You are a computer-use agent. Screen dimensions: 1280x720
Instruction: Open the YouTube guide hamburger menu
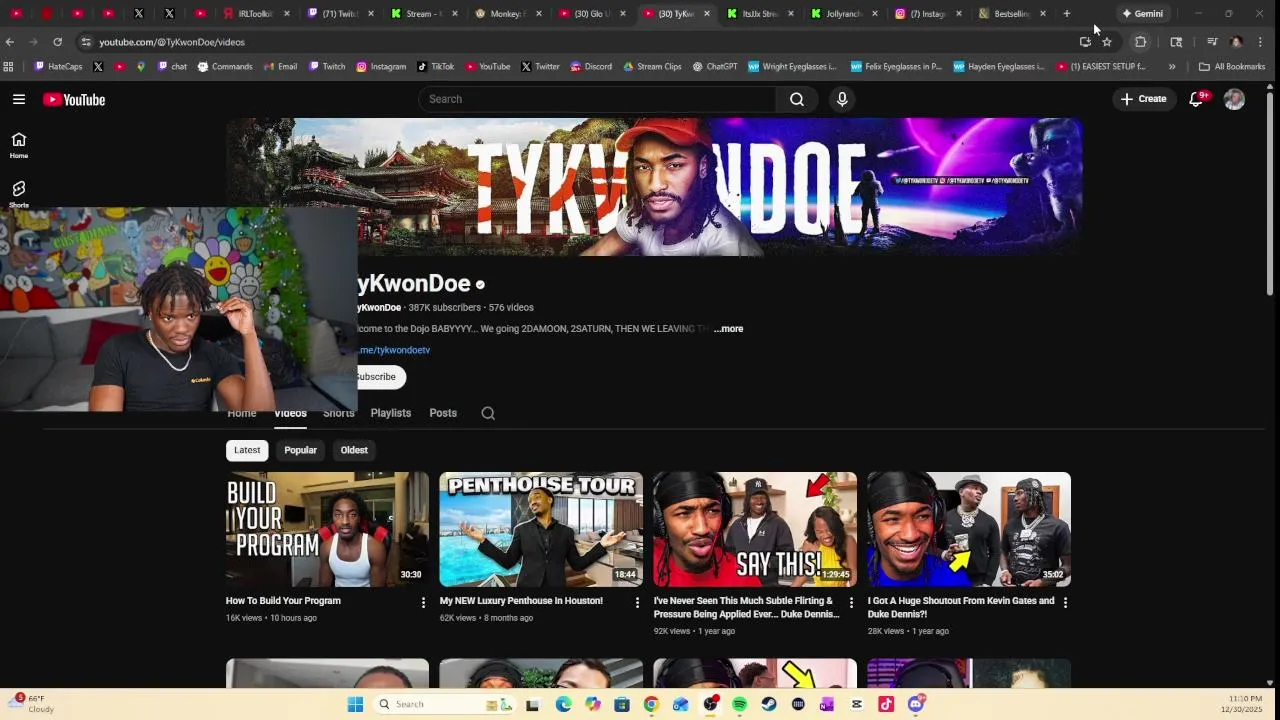point(19,99)
